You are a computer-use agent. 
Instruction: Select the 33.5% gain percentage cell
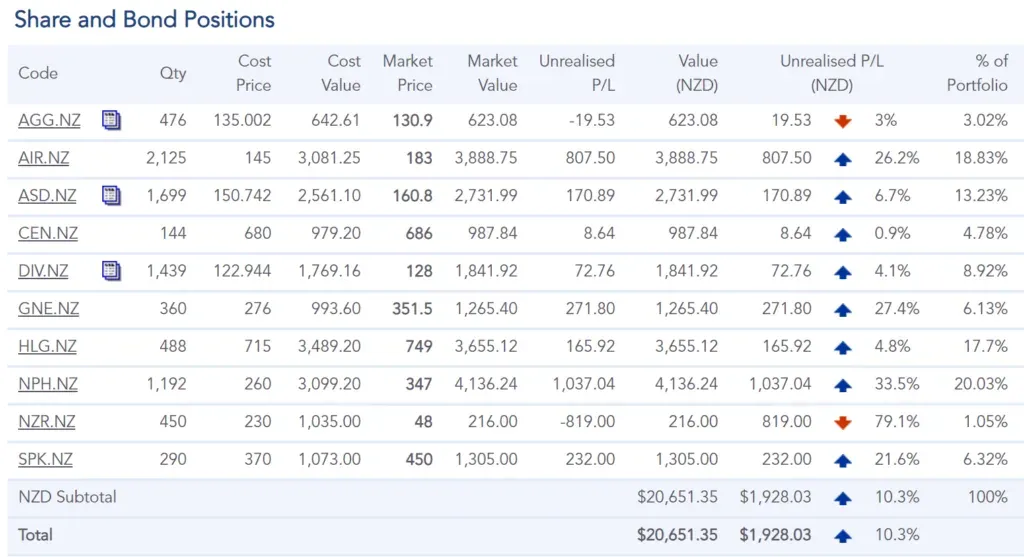coord(897,384)
